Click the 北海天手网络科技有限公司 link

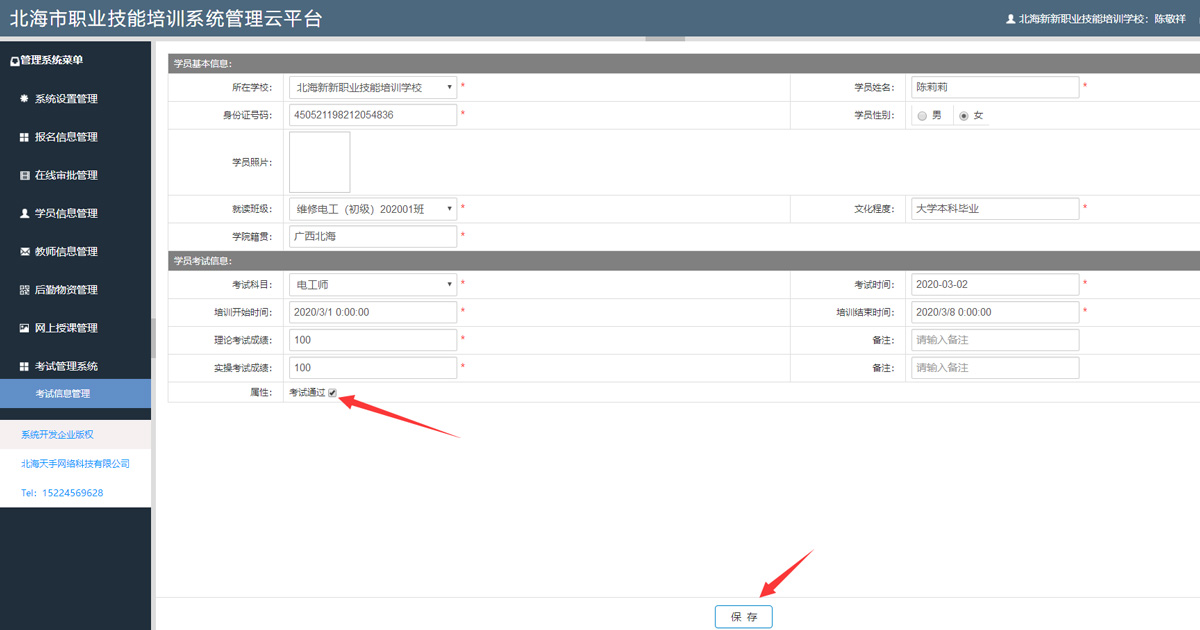tap(75, 464)
